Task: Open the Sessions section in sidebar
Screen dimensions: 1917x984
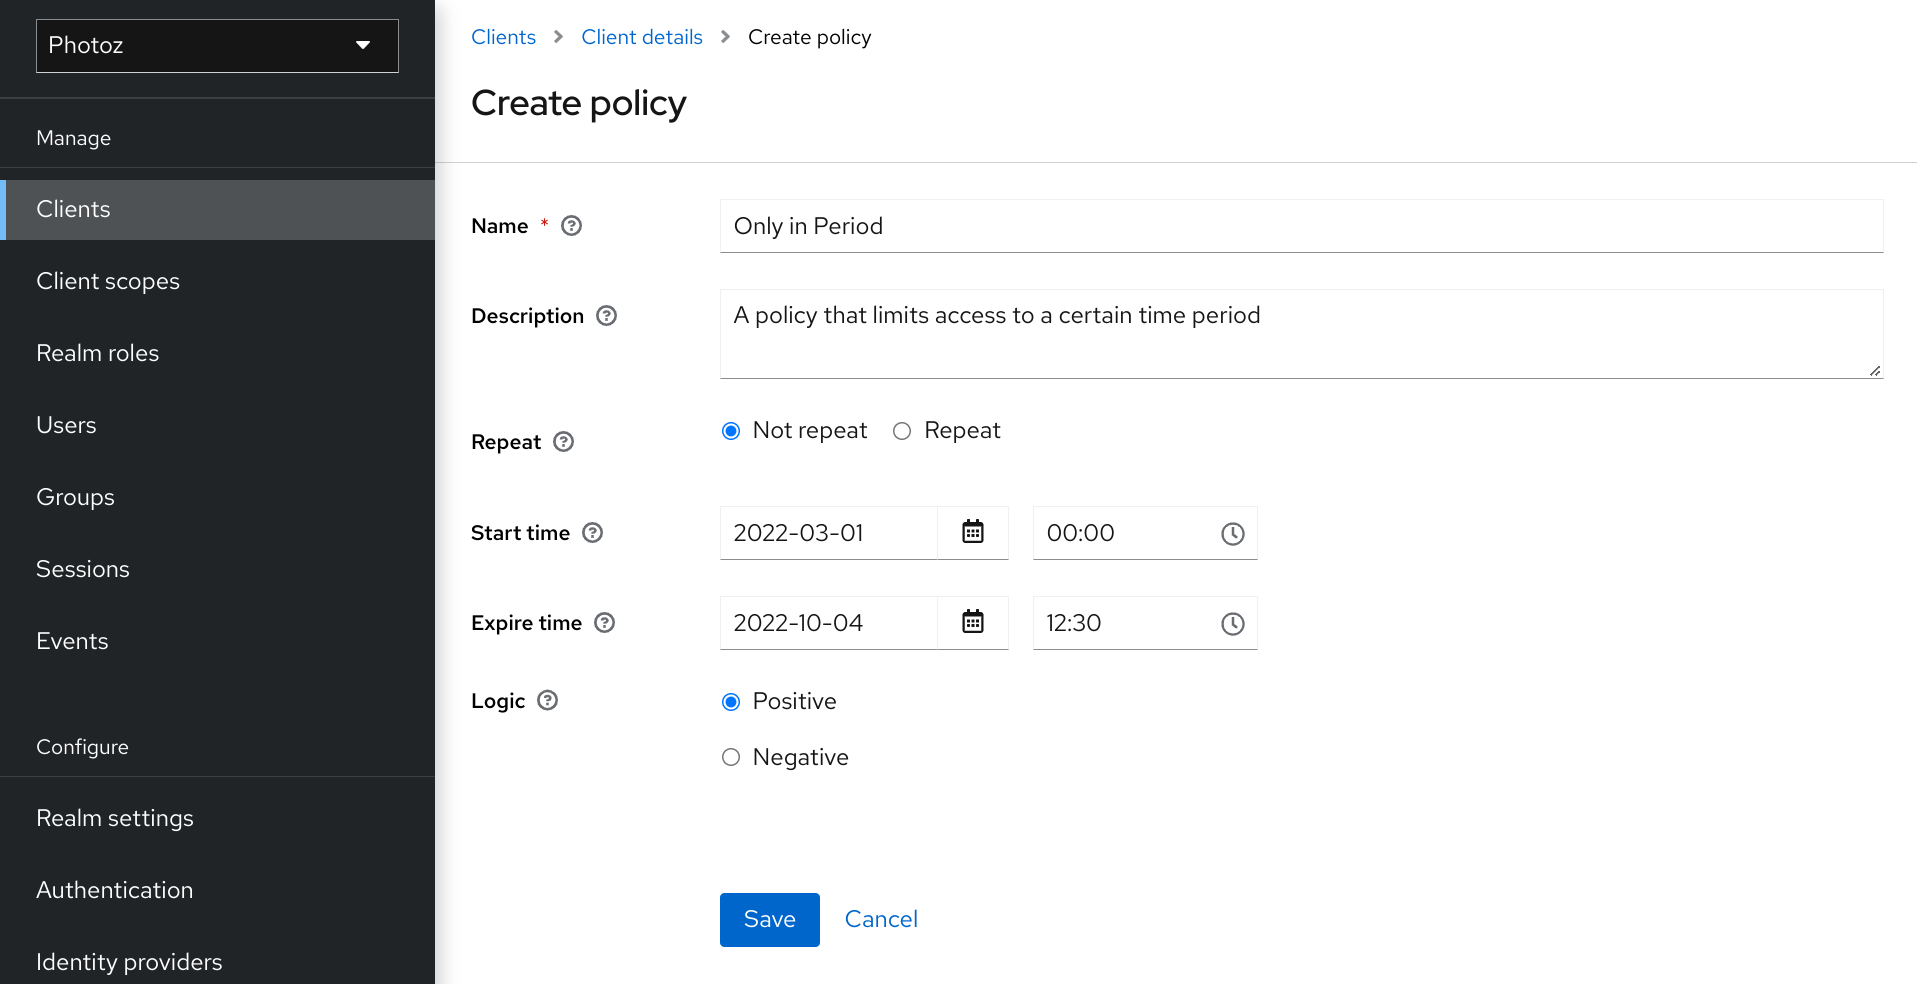Action: 83,568
